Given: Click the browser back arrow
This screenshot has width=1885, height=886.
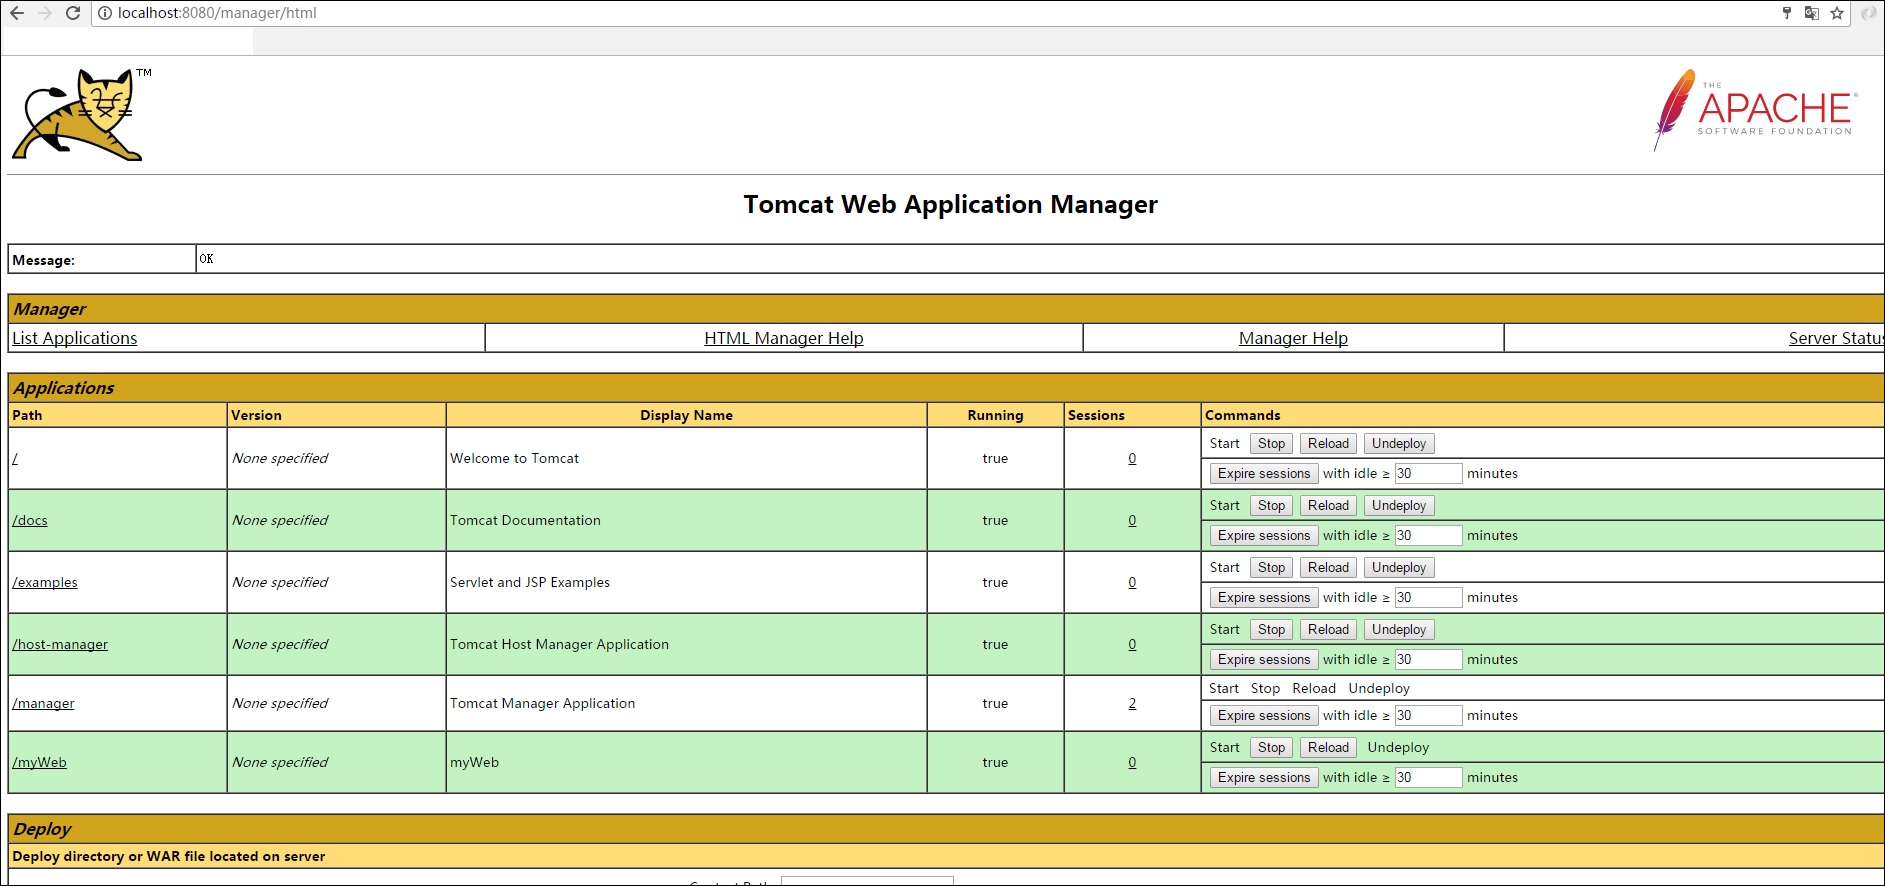Looking at the screenshot, I should point(17,13).
